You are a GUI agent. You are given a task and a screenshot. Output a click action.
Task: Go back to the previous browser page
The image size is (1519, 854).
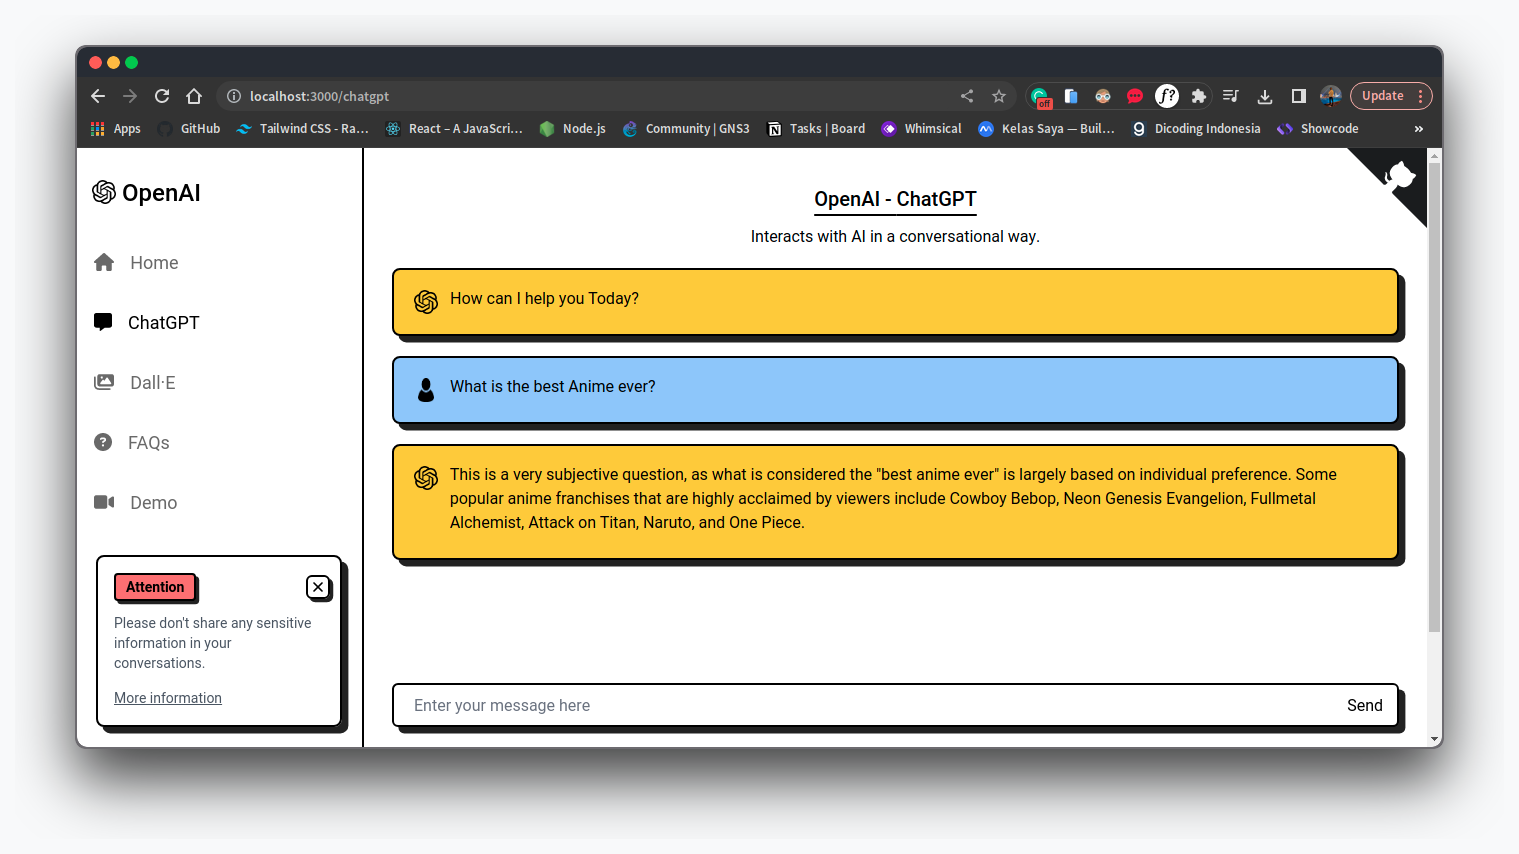coord(98,96)
